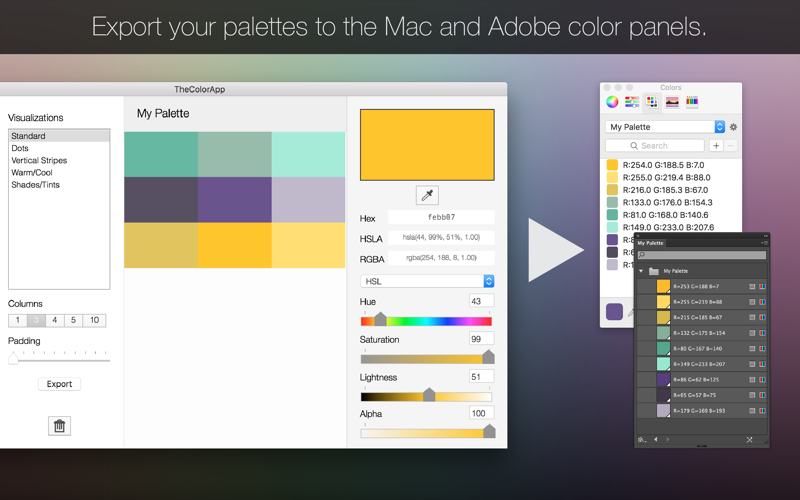
Task: Click the Saturation slider track
Action: coord(426,359)
